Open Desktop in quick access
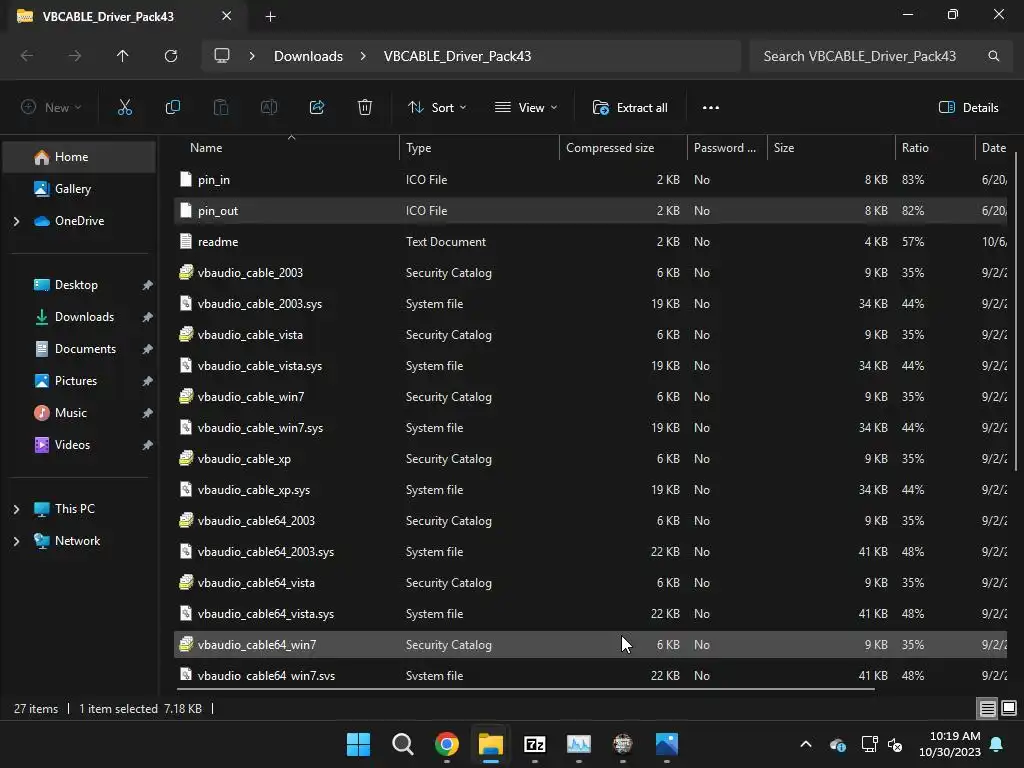1024x768 pixels. (x=80, y=285)
